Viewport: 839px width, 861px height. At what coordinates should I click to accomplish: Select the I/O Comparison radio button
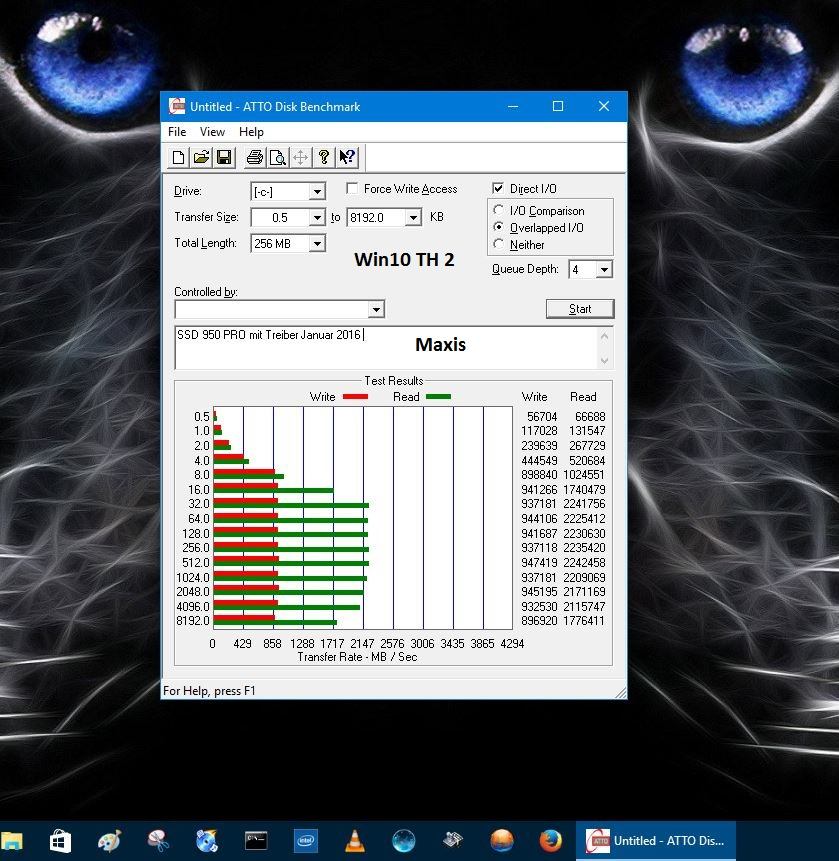[x=499, y=210]
